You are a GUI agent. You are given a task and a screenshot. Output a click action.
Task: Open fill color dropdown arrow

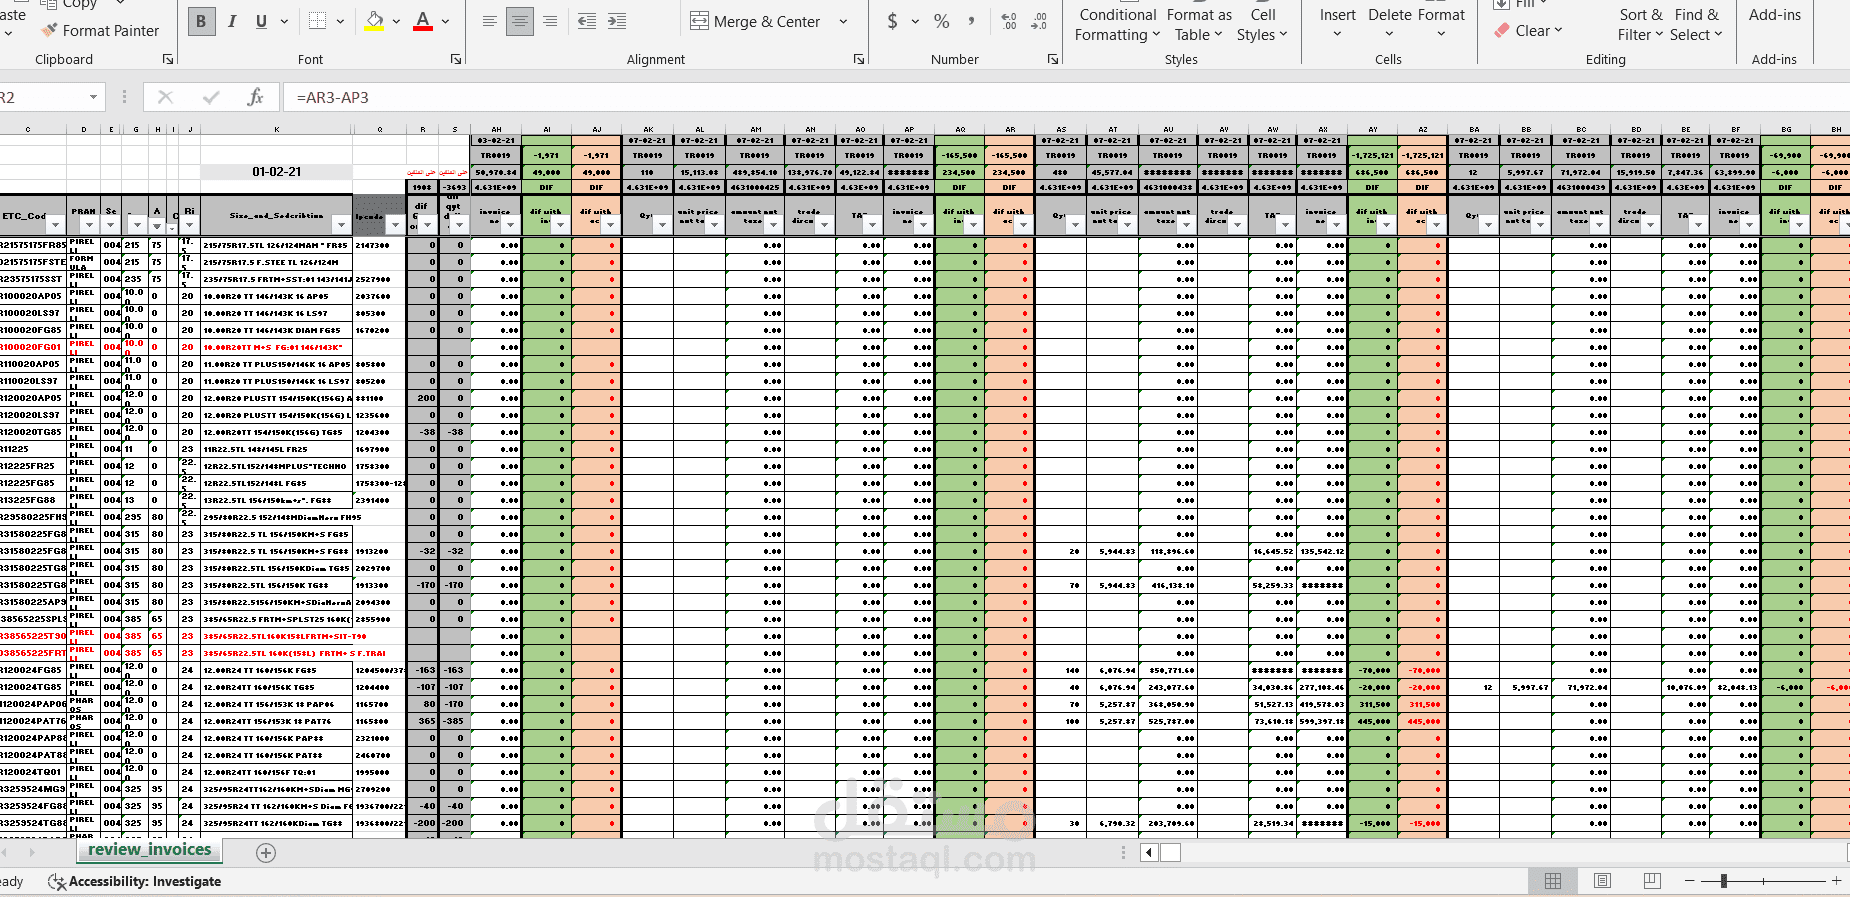click(396, 21)
